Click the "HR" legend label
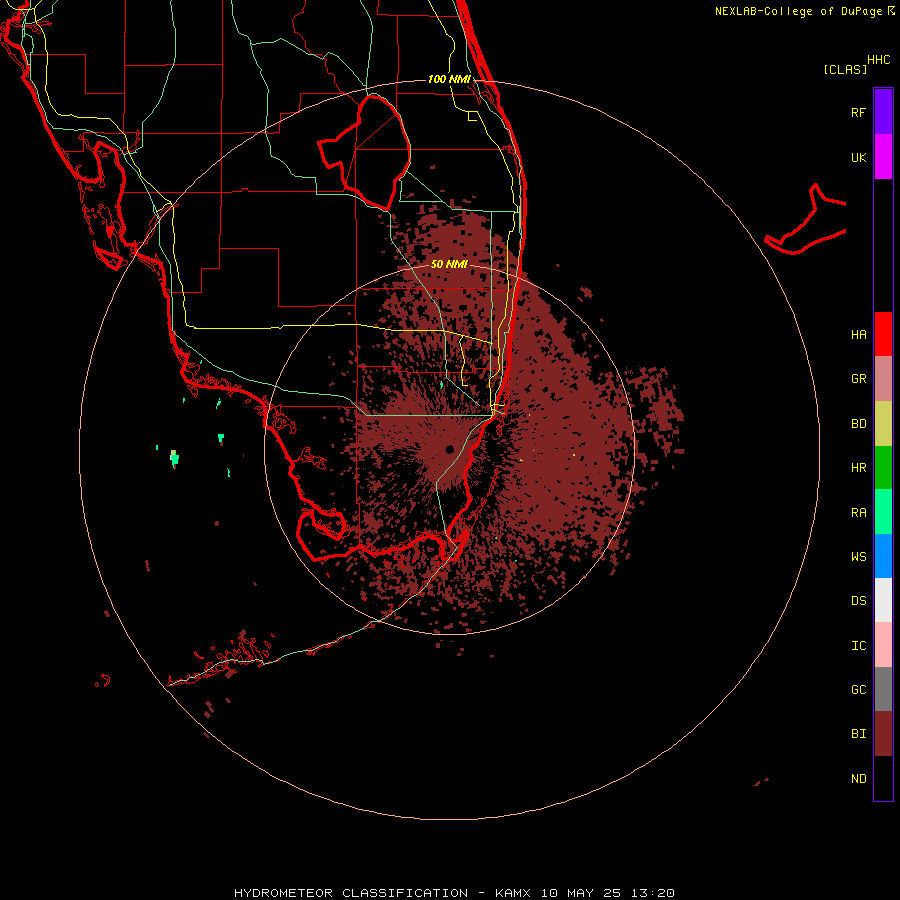Viewport: 900px width, 900px height. click(858, 468)
